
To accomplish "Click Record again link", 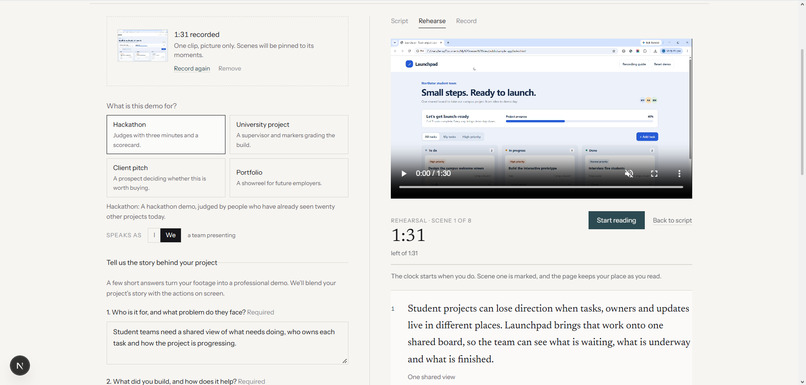I will pyautogui.click(x=192, y=68).
